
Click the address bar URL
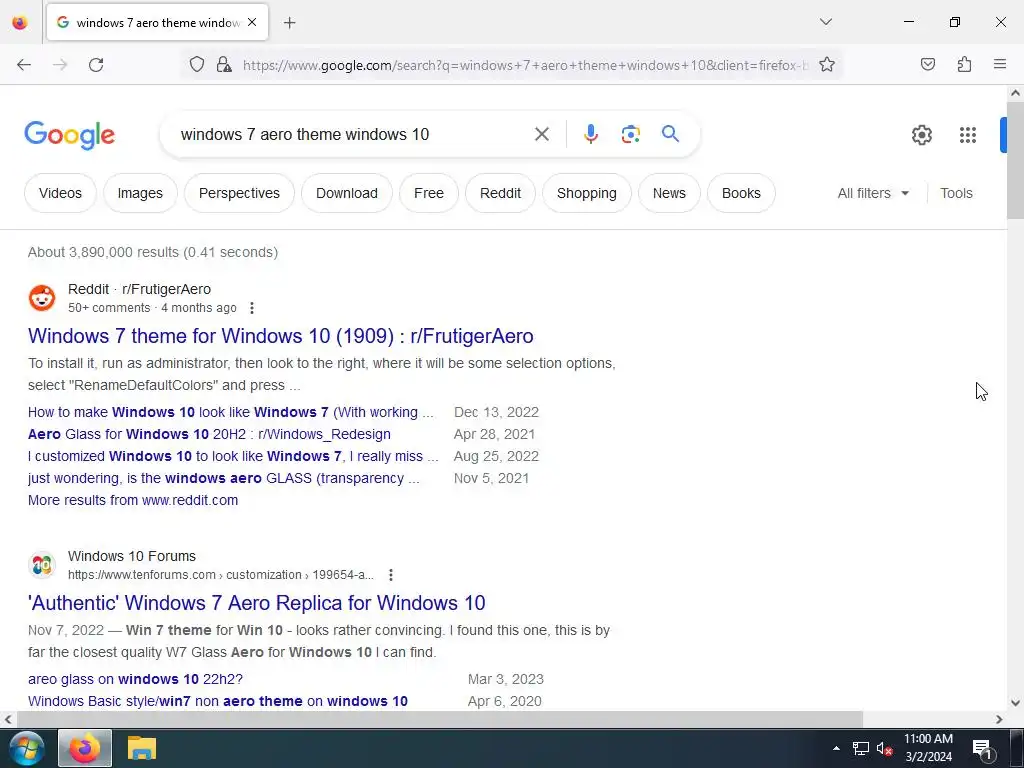tap(525, 65)
